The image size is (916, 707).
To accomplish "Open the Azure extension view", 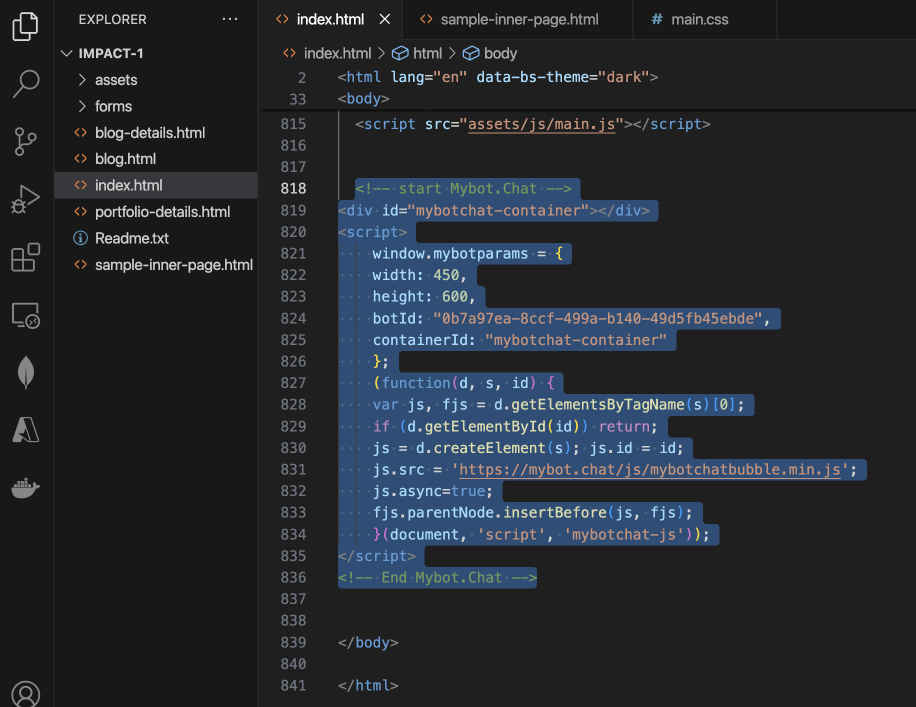I will pyautogui.click(x=25, y=430).
